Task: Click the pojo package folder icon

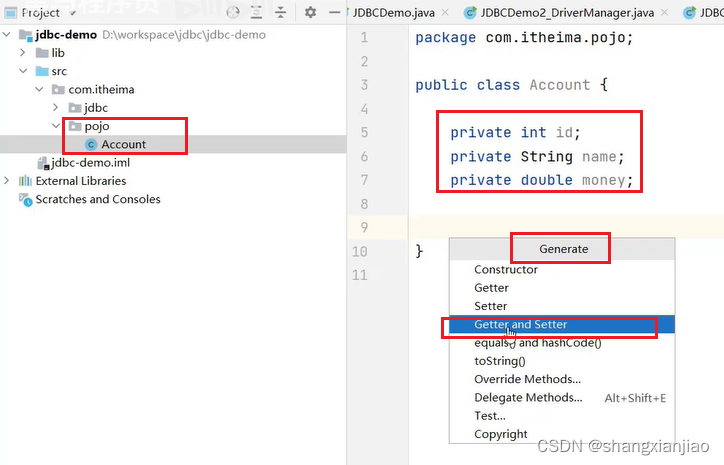Action: [75, 126]
